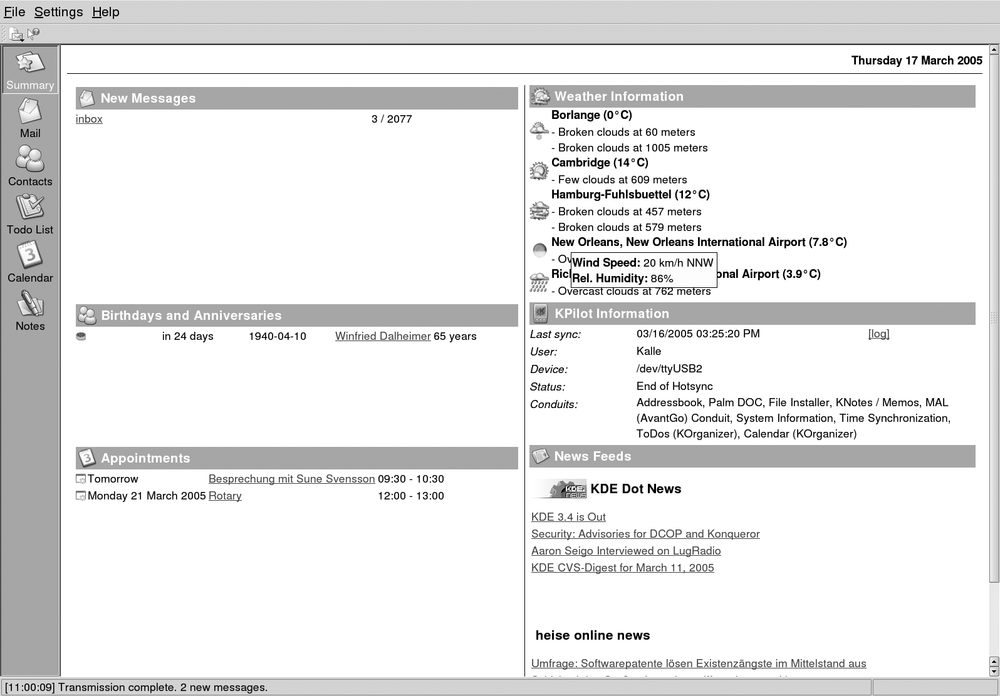Image resolution: width=1000 pixels, height=696 pixels.
Task: Click the KPilot Information header icon
Action: (x=540, y=313)
